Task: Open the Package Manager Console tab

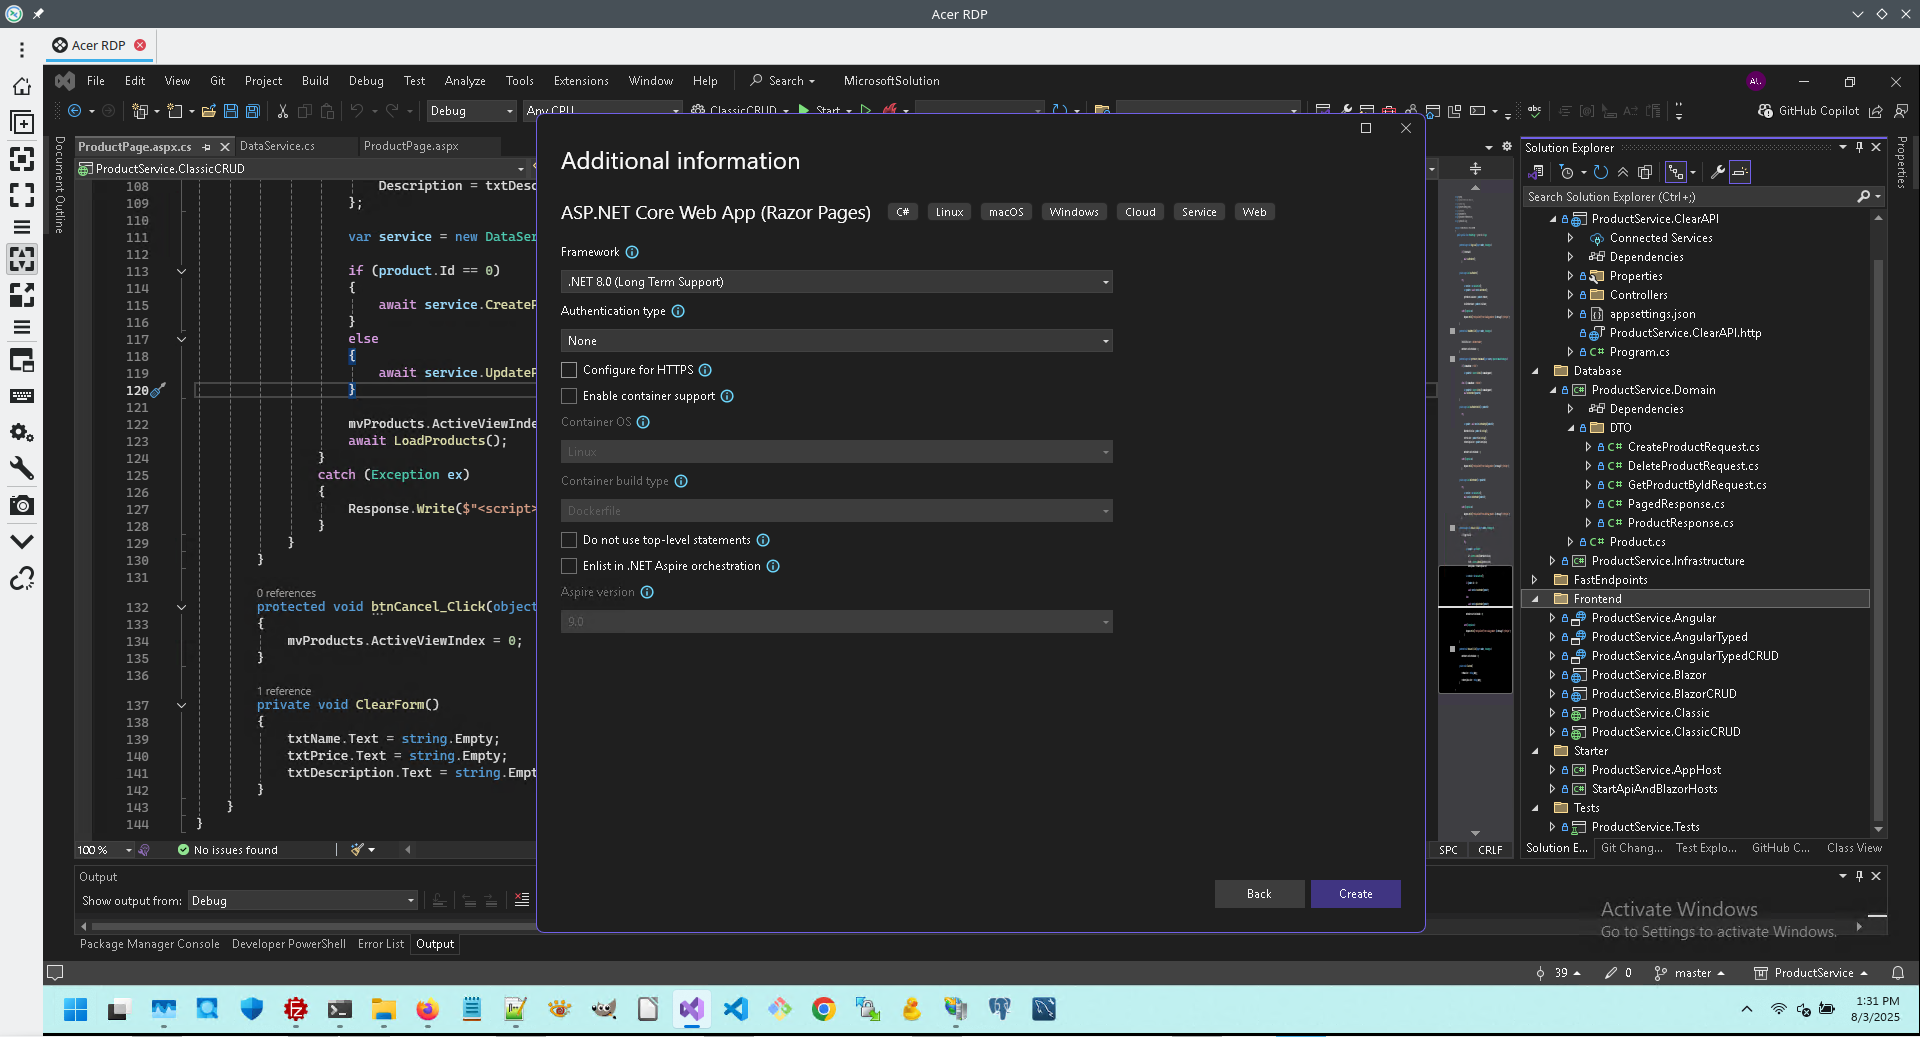Action: pyautogui.click(x=150, y=944)
